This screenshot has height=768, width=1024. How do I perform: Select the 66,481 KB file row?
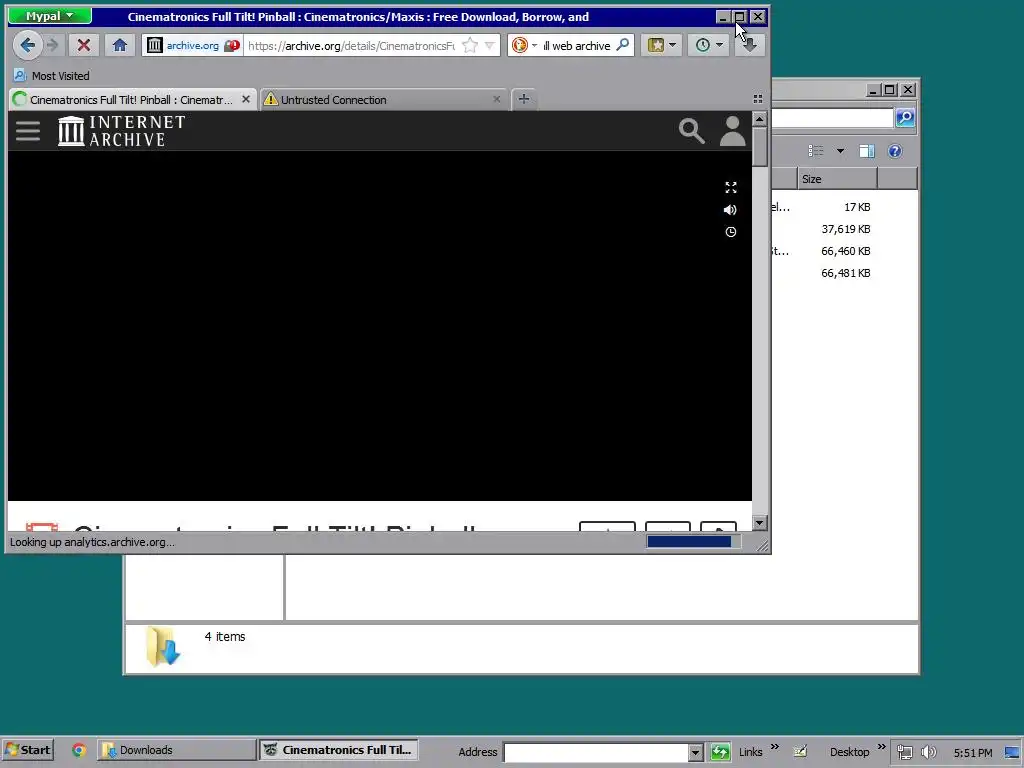pos(844,273)
